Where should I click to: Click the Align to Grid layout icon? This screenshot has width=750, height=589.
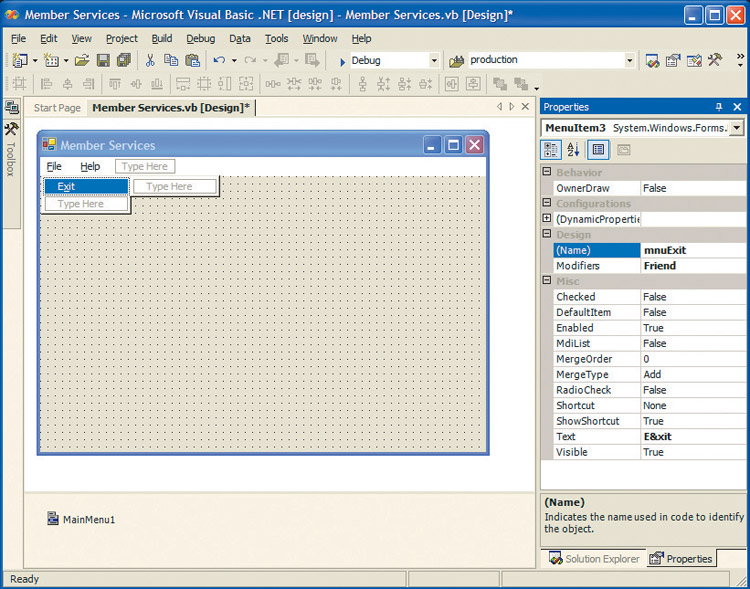click(x=20, y=84)
